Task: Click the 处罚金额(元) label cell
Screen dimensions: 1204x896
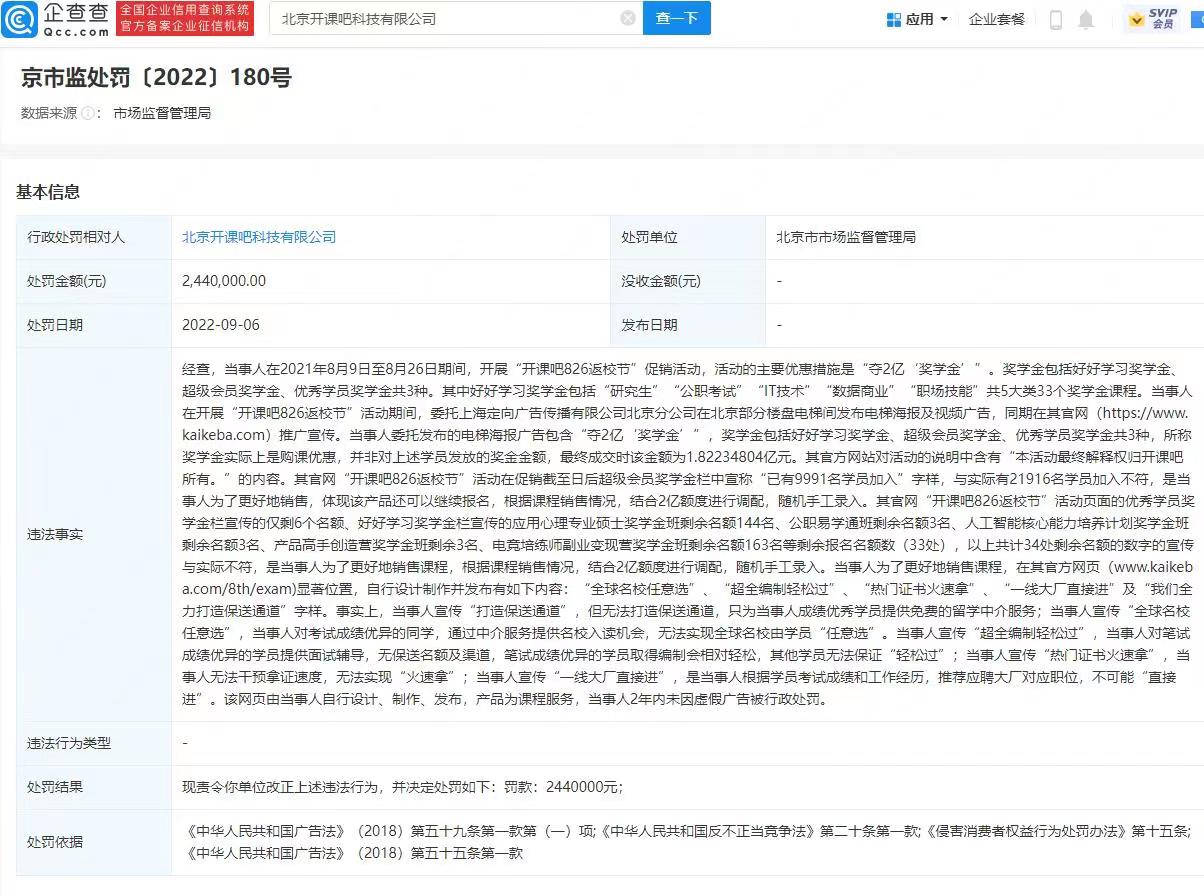Action: pyautogui.click(x=94, y=281)
